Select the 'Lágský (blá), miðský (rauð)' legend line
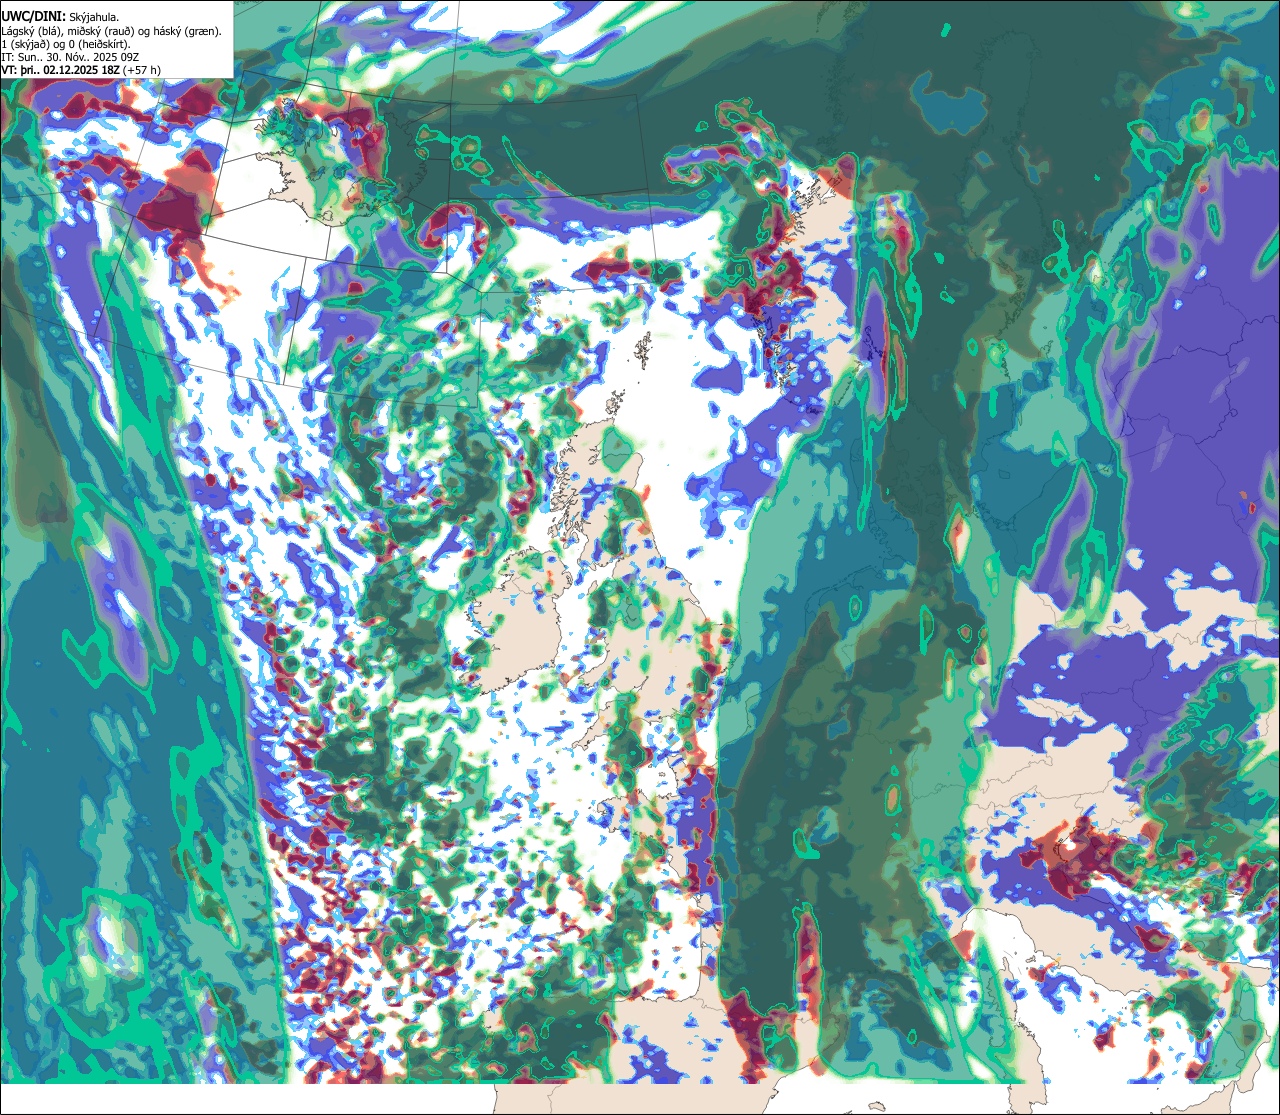This screenshot has height=1115, width=1280. pos(112,31)
